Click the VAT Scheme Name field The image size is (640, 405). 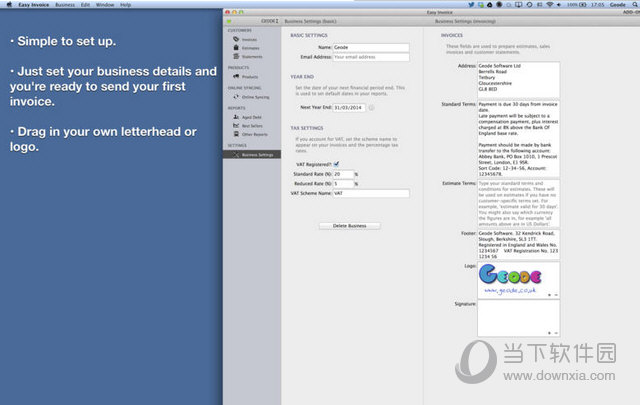point(371,194)
